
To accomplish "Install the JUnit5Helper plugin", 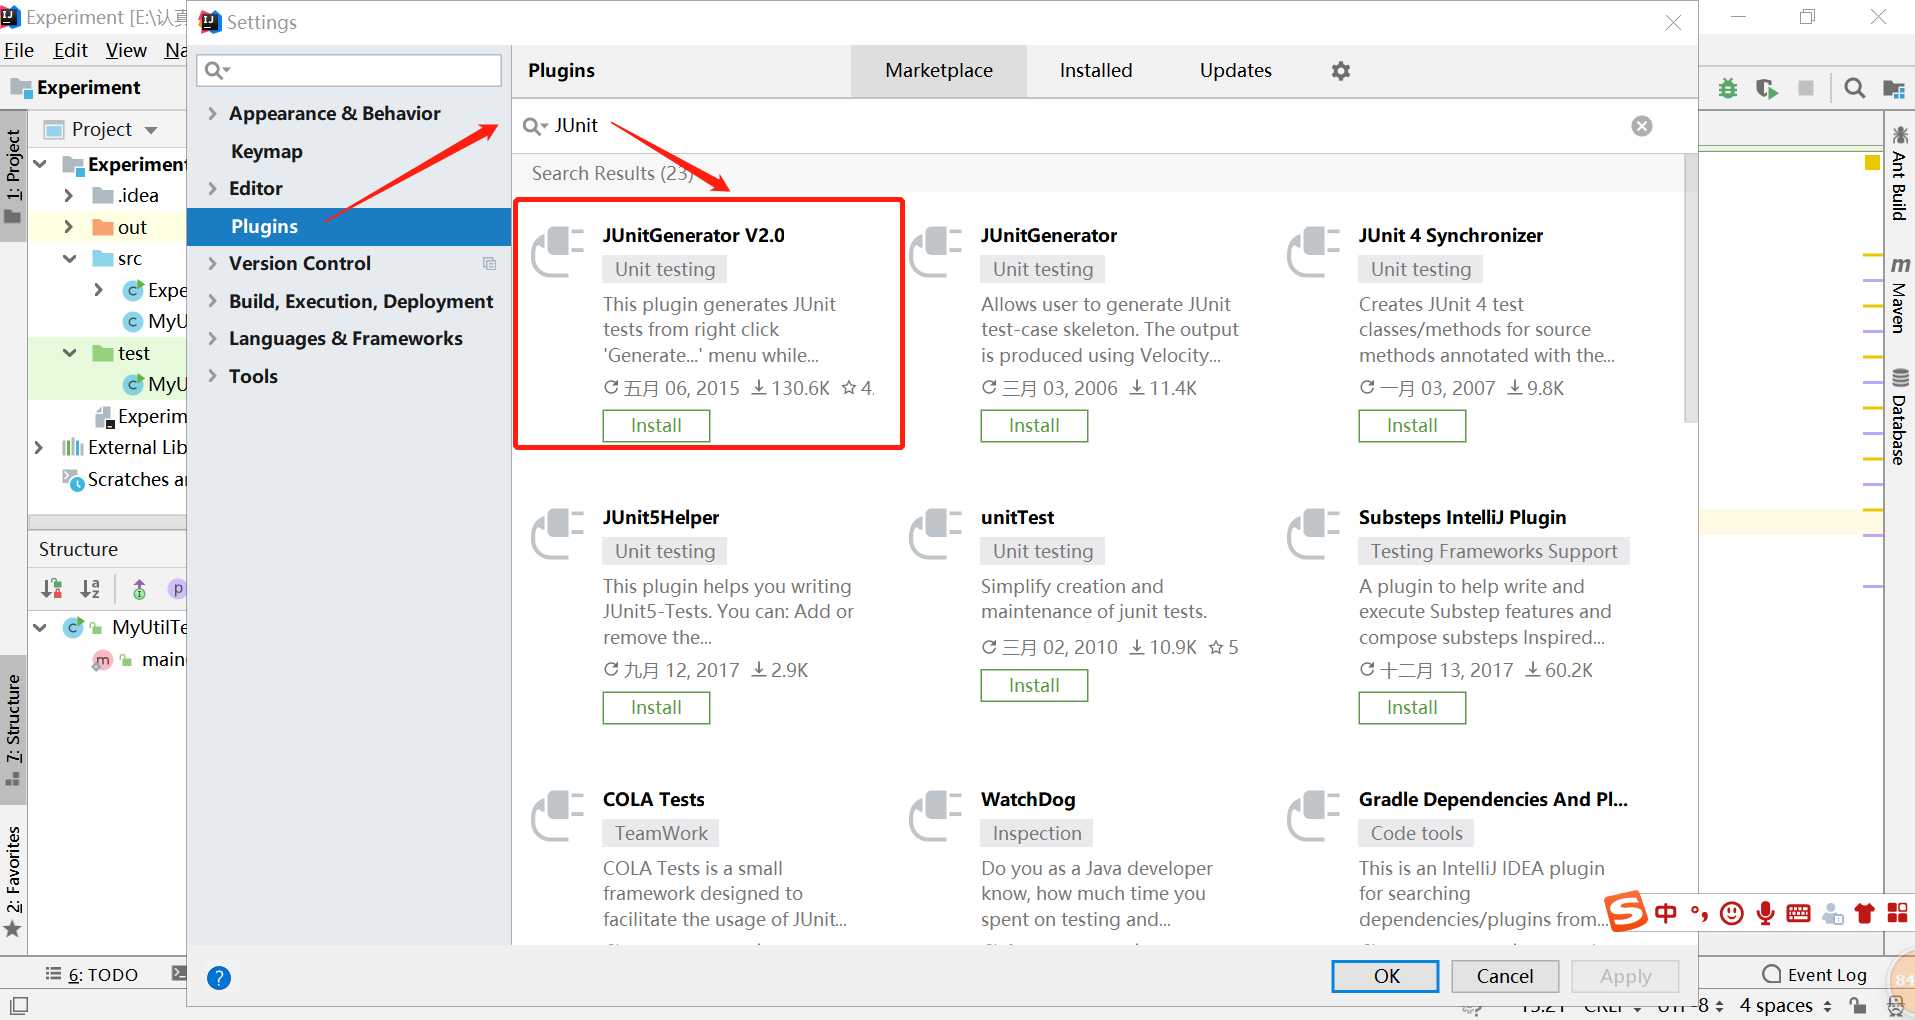I will 656,708.
